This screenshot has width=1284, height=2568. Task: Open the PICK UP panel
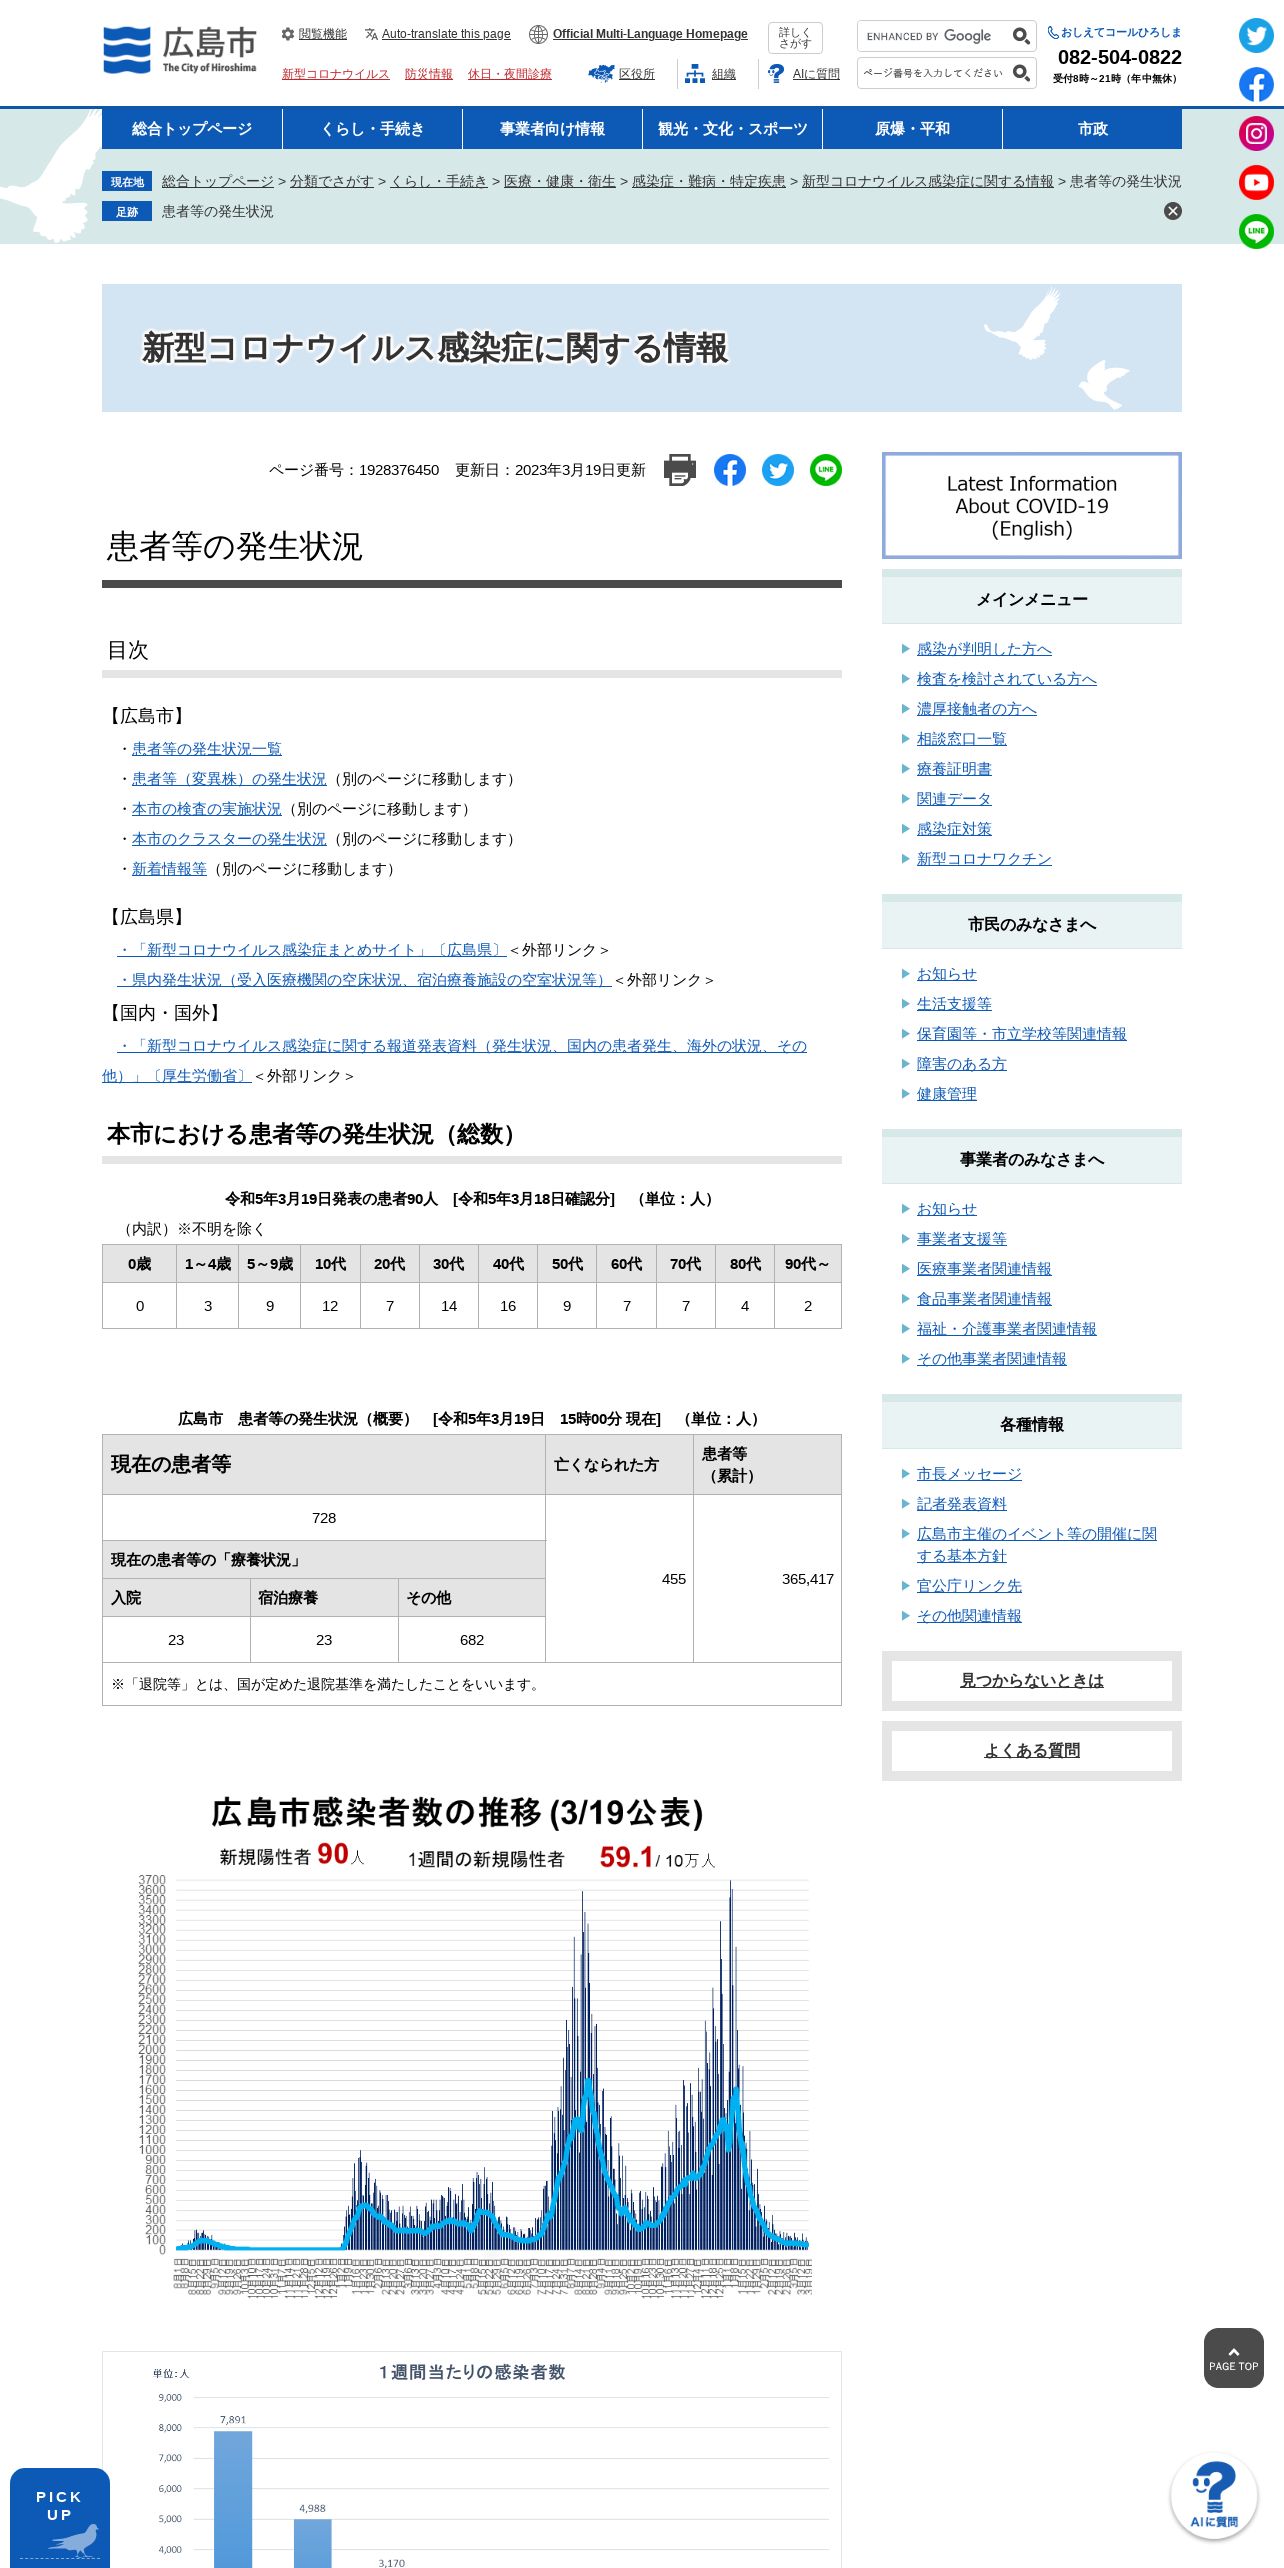click(60, 2518)
